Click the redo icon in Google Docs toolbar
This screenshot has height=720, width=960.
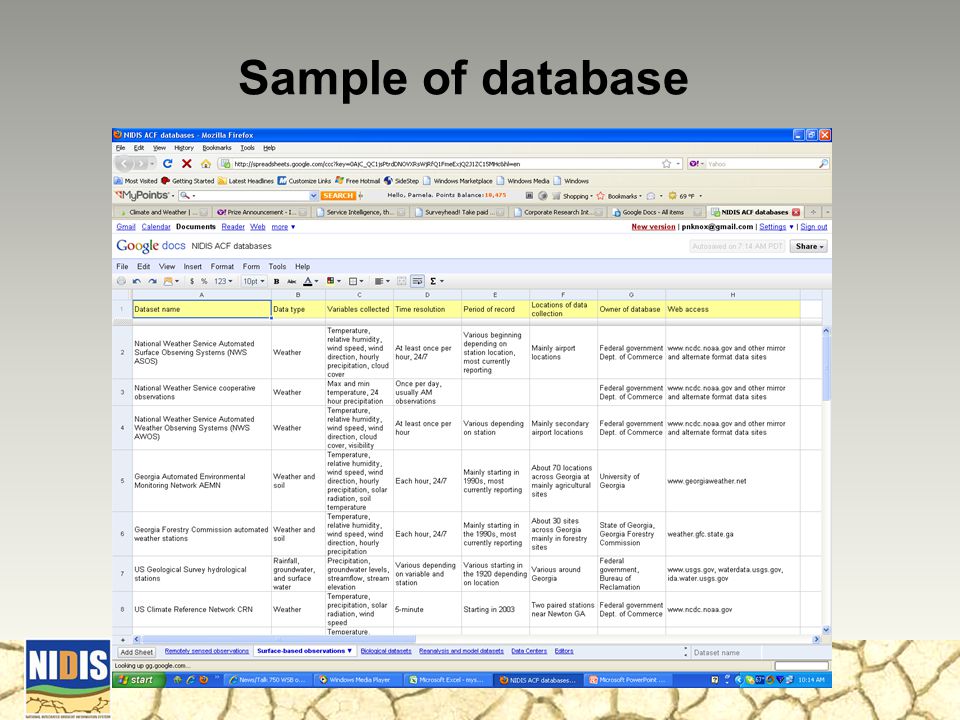coord(152,281)
